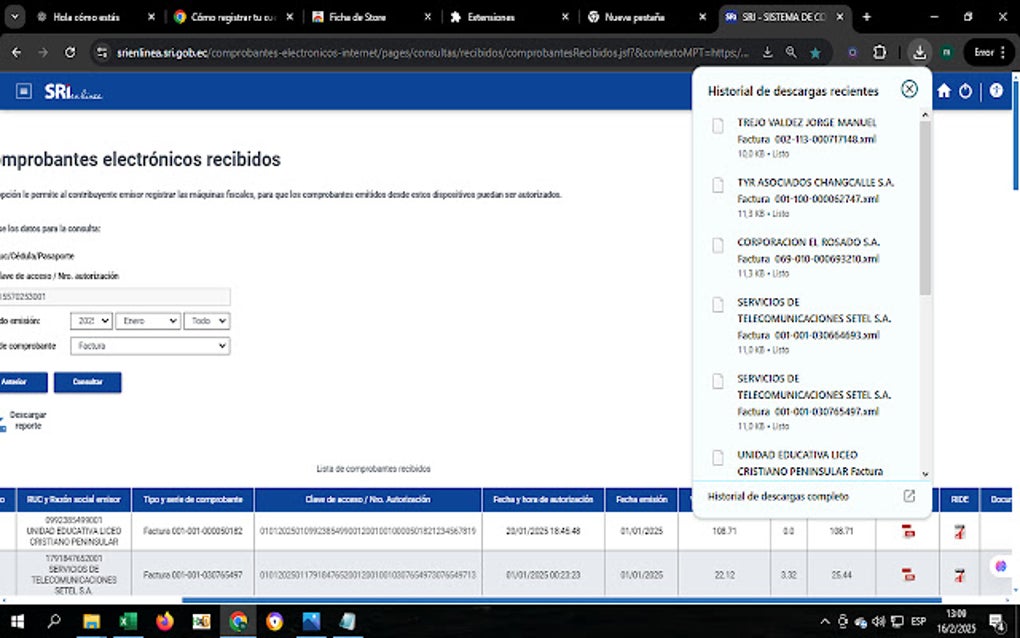Select the Clave de acceso input field
The image size is (1020, 638).
coord(115,296)
